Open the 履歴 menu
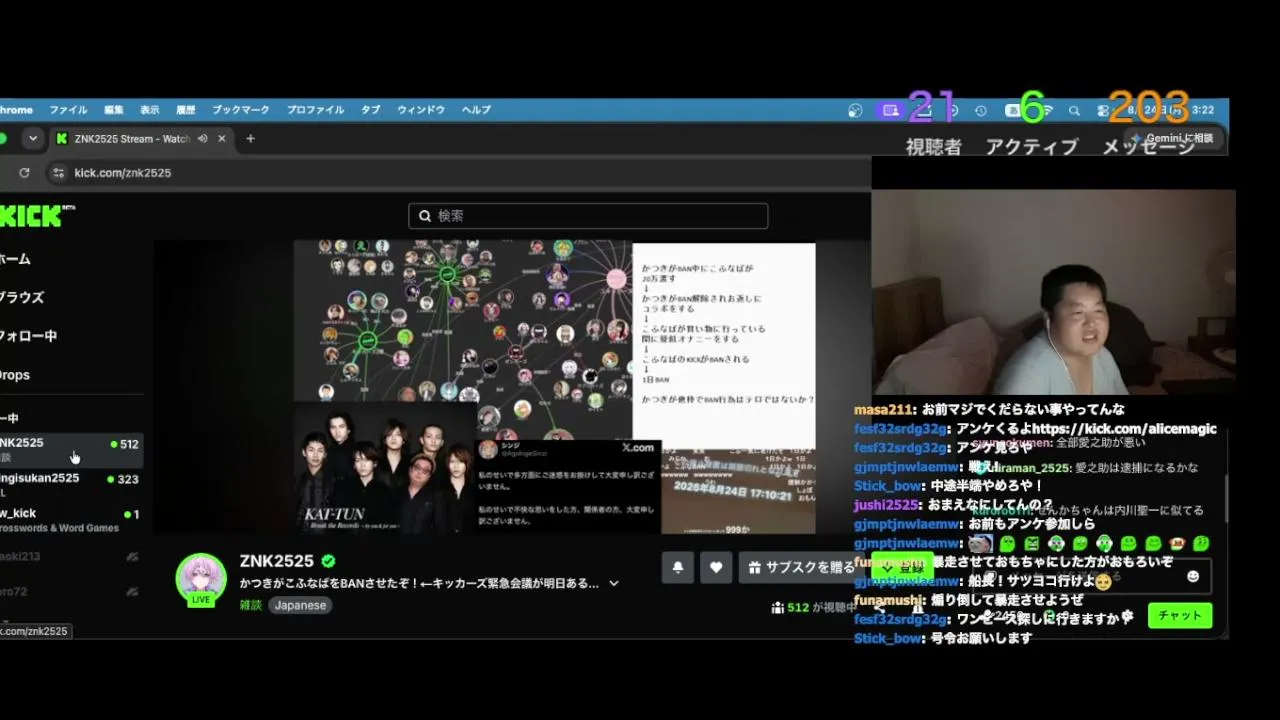The image size is (1280, 720). pyautogui.click(x=186, y=110)
